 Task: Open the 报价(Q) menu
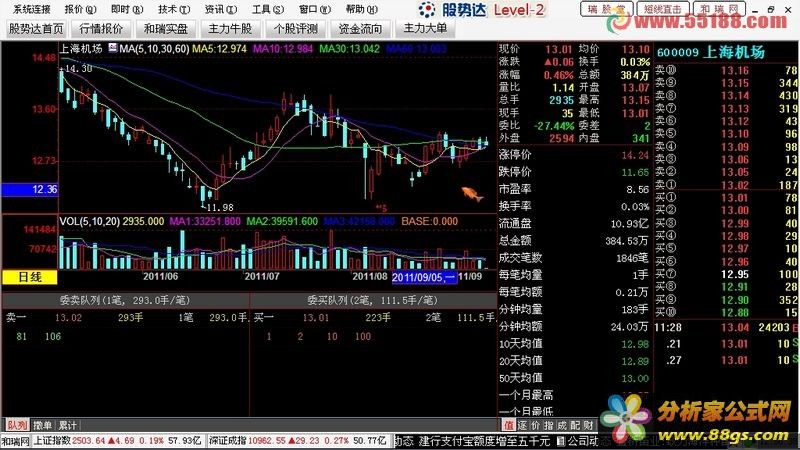(x=81, y=9)
